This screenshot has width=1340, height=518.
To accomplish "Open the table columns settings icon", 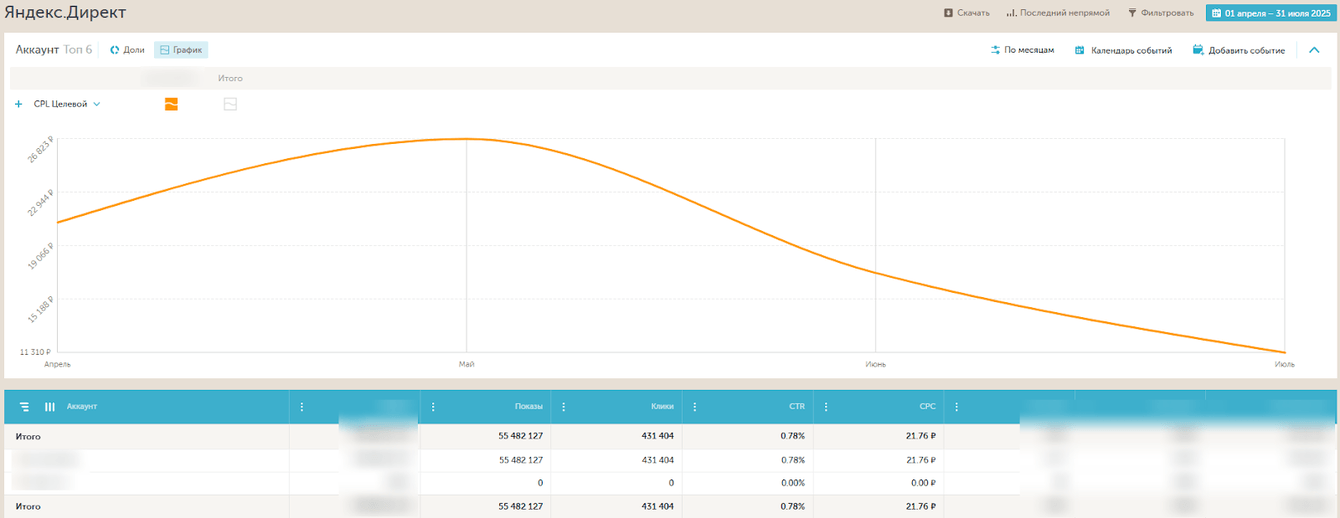I will point(49,407).
